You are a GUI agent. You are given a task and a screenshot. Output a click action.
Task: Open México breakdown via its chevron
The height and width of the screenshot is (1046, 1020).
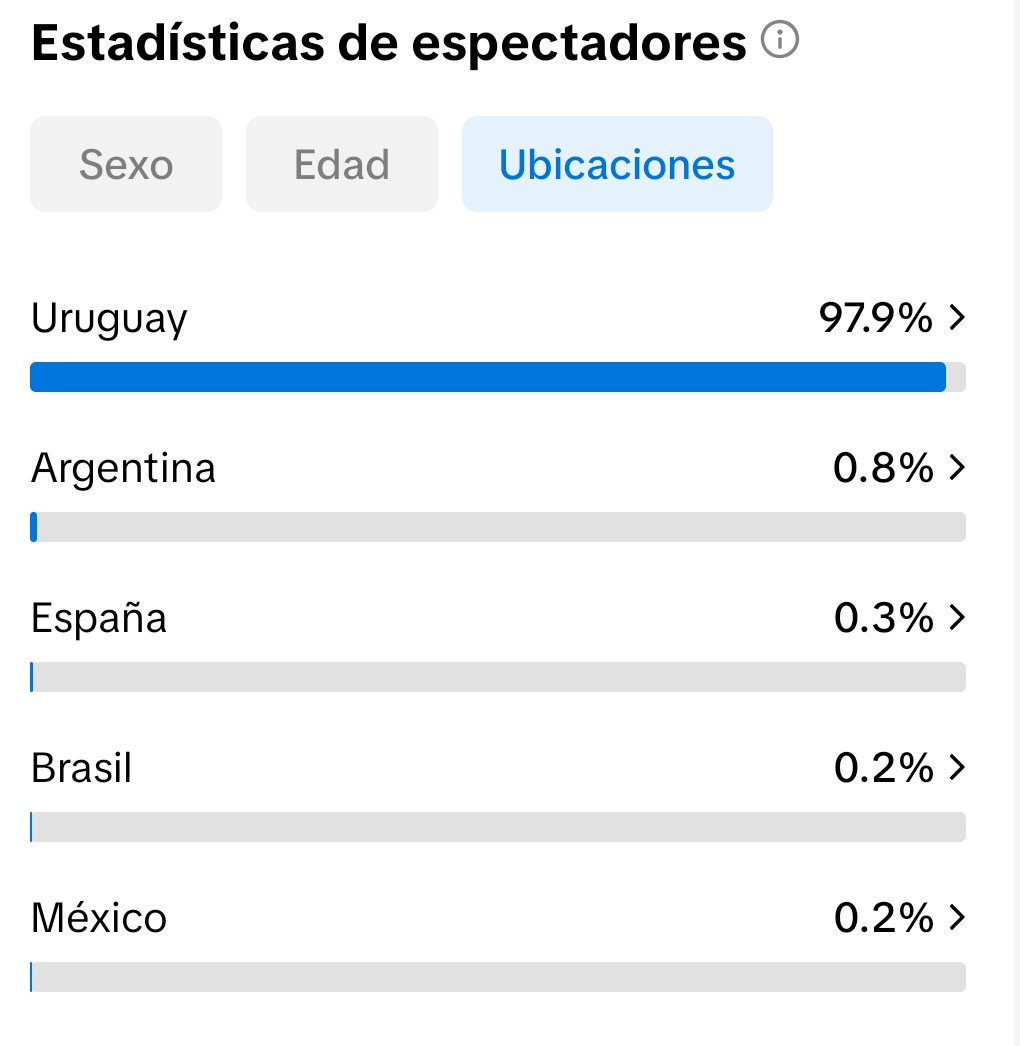pyautogui.click(x=957, y=917)
